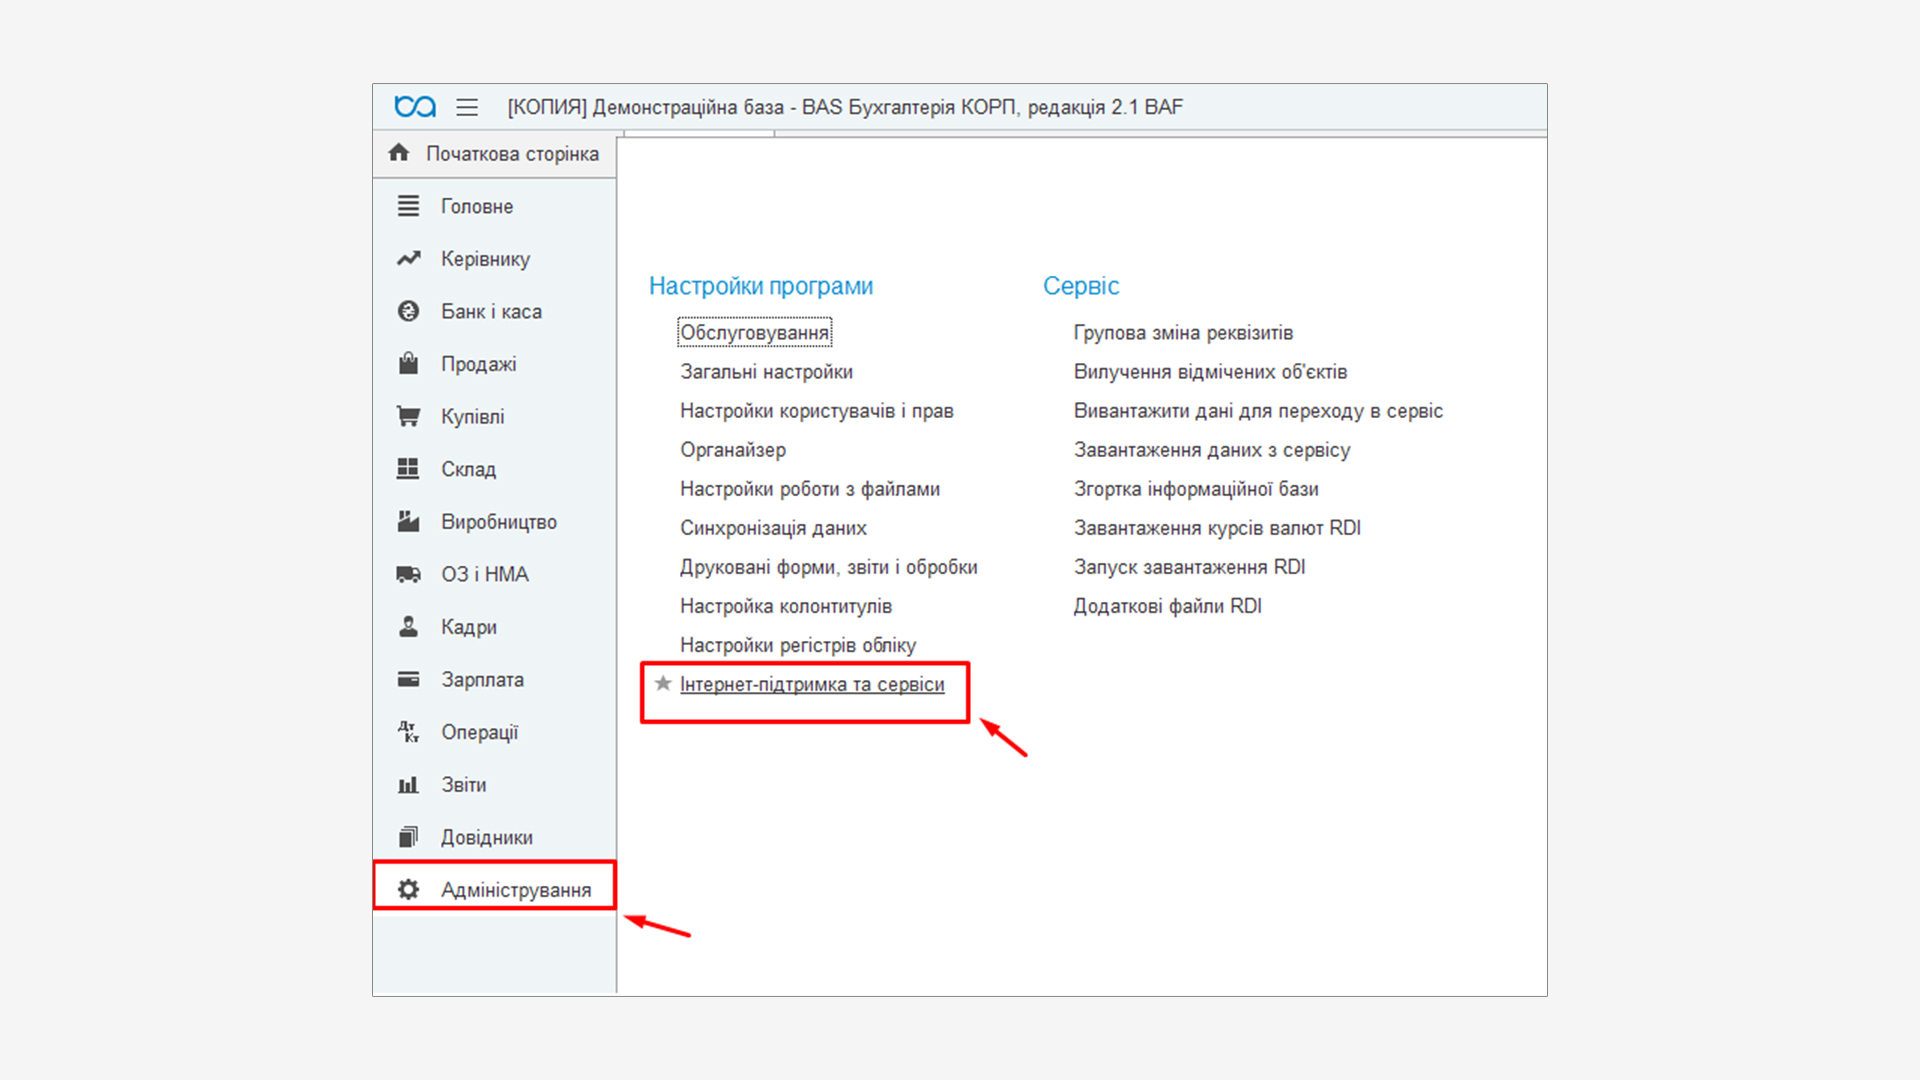Click the ОЗ і НМА truck icon
Screen dimensions: 1920x1080
(408, 574)
